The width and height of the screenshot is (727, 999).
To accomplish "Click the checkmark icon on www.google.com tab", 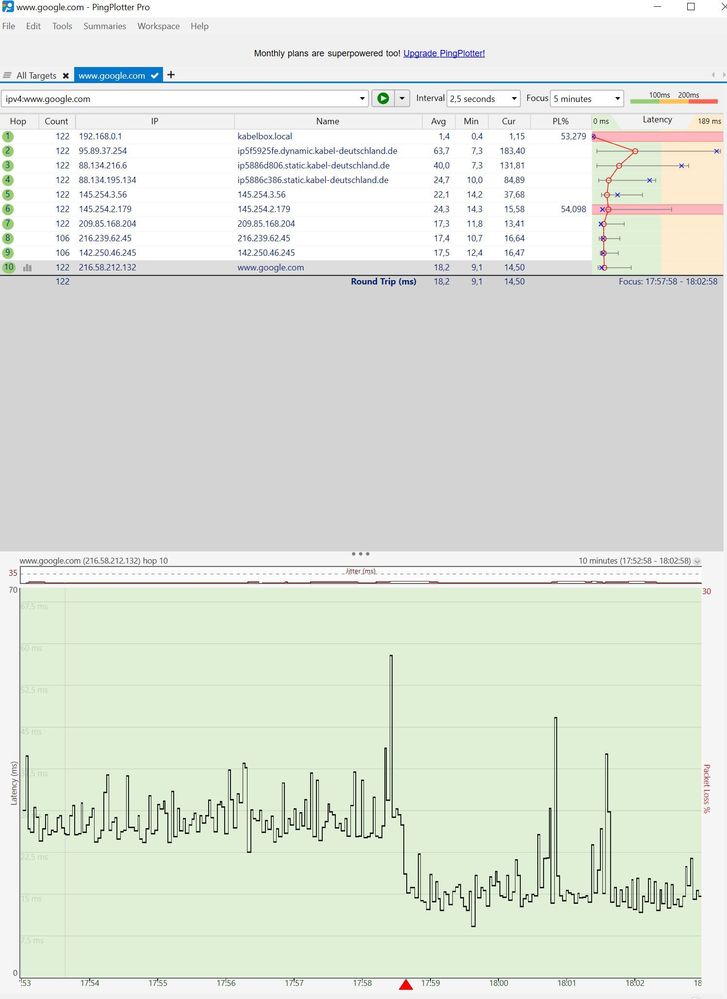I will [x=155, y=75].
